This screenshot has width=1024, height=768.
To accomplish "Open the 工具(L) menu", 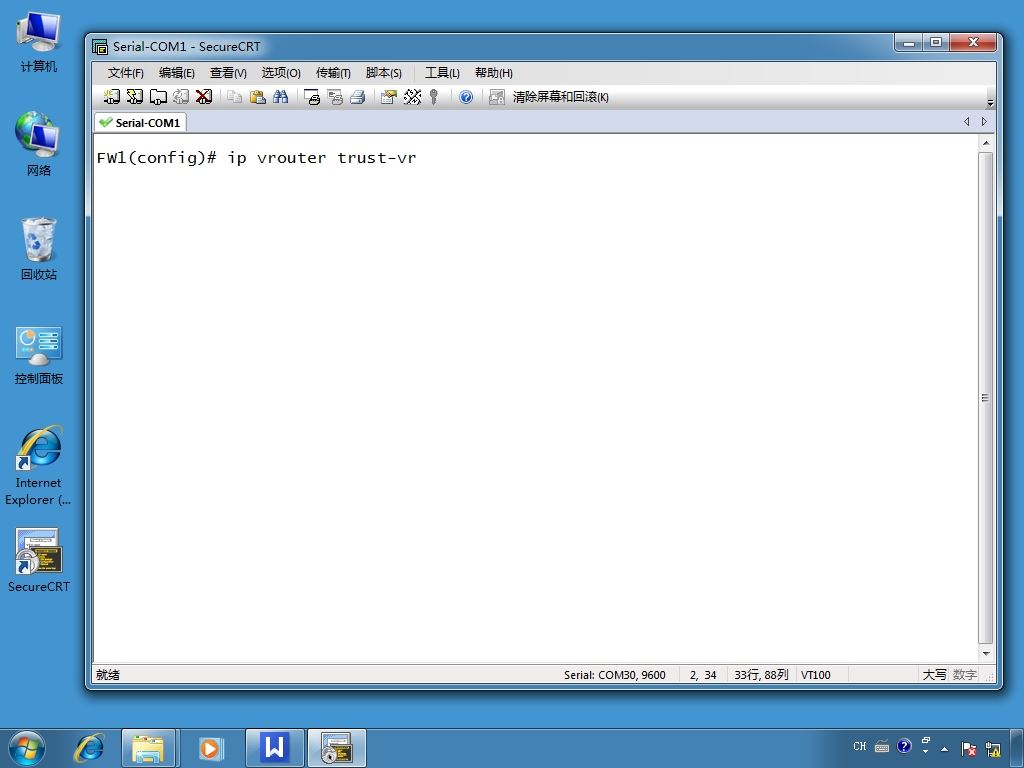I will pyautogui.click(x=442, y=72).
